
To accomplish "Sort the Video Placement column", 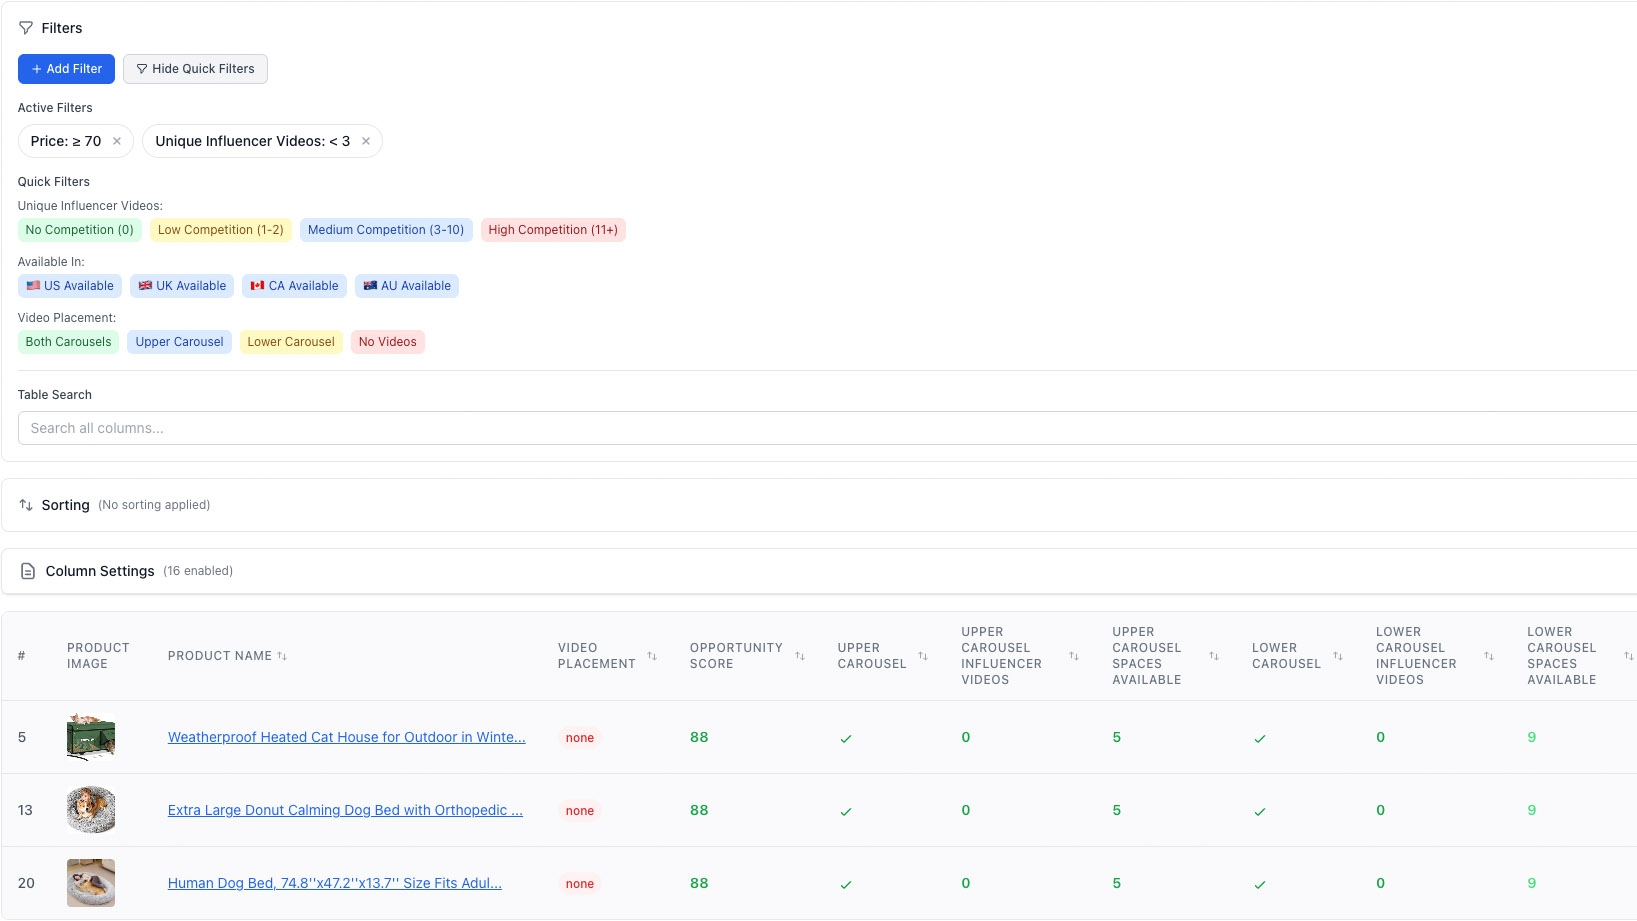I will click(652, 656).
